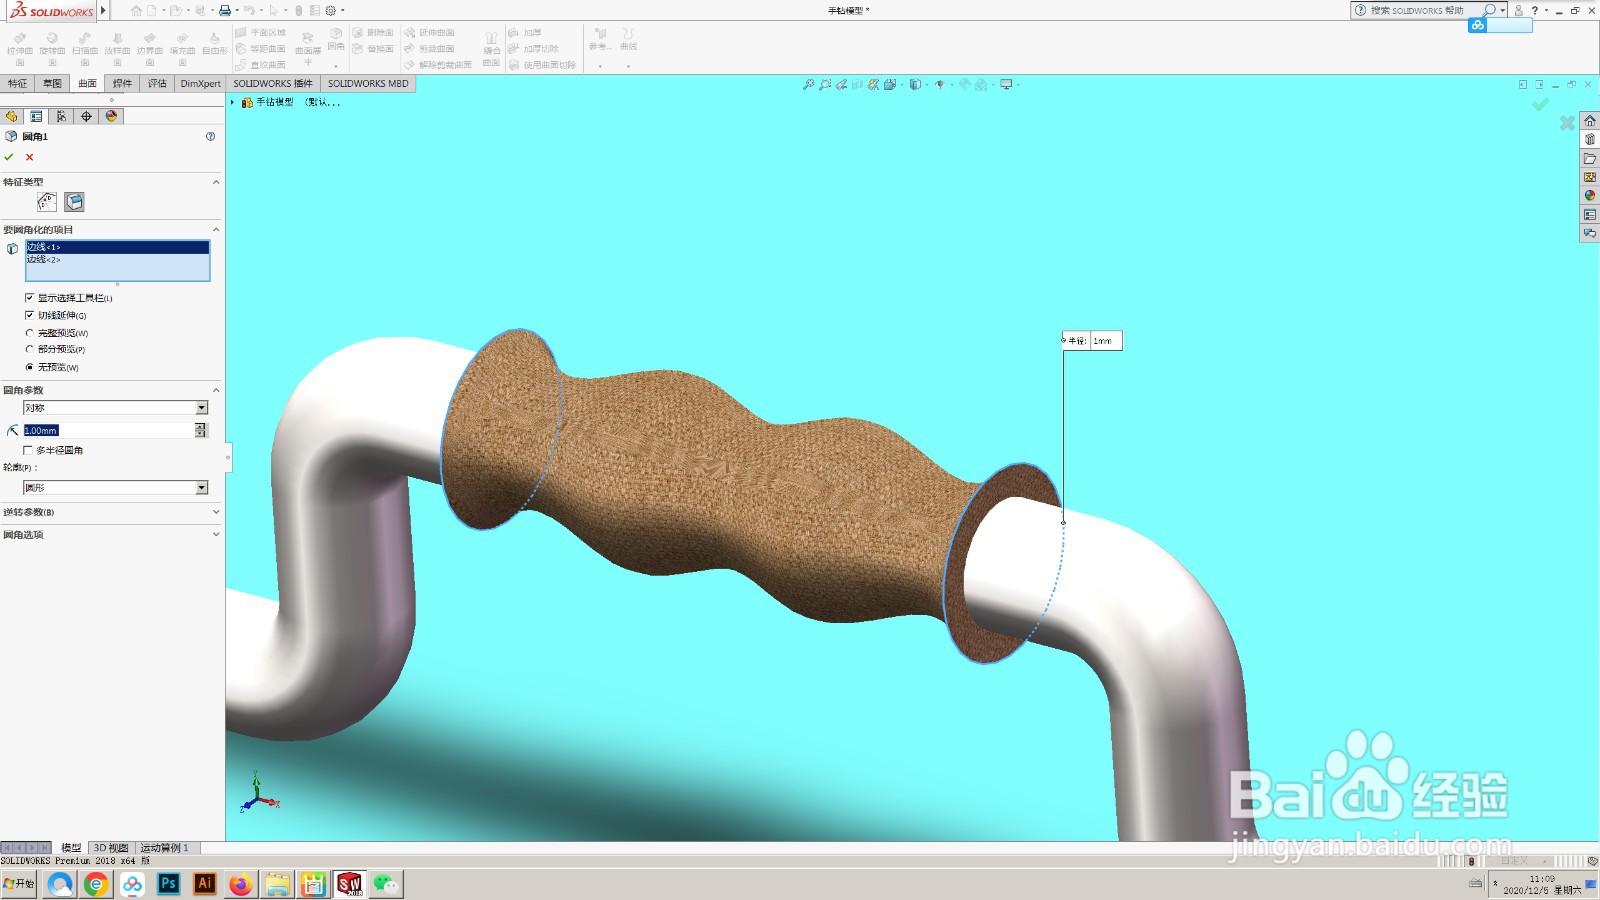The width and height of the screenshot is (1600, 900).
Task: Open Options gear icon in quick toolbar
Action: pos(331,11)
